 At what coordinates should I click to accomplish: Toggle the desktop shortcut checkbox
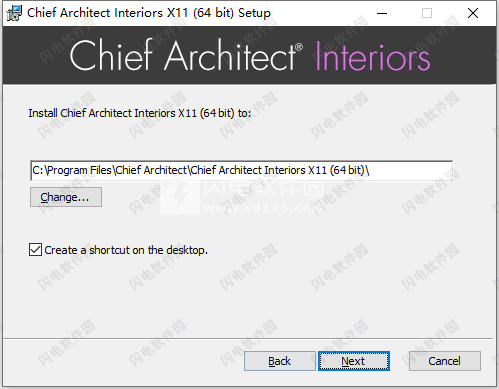(35, 250)
